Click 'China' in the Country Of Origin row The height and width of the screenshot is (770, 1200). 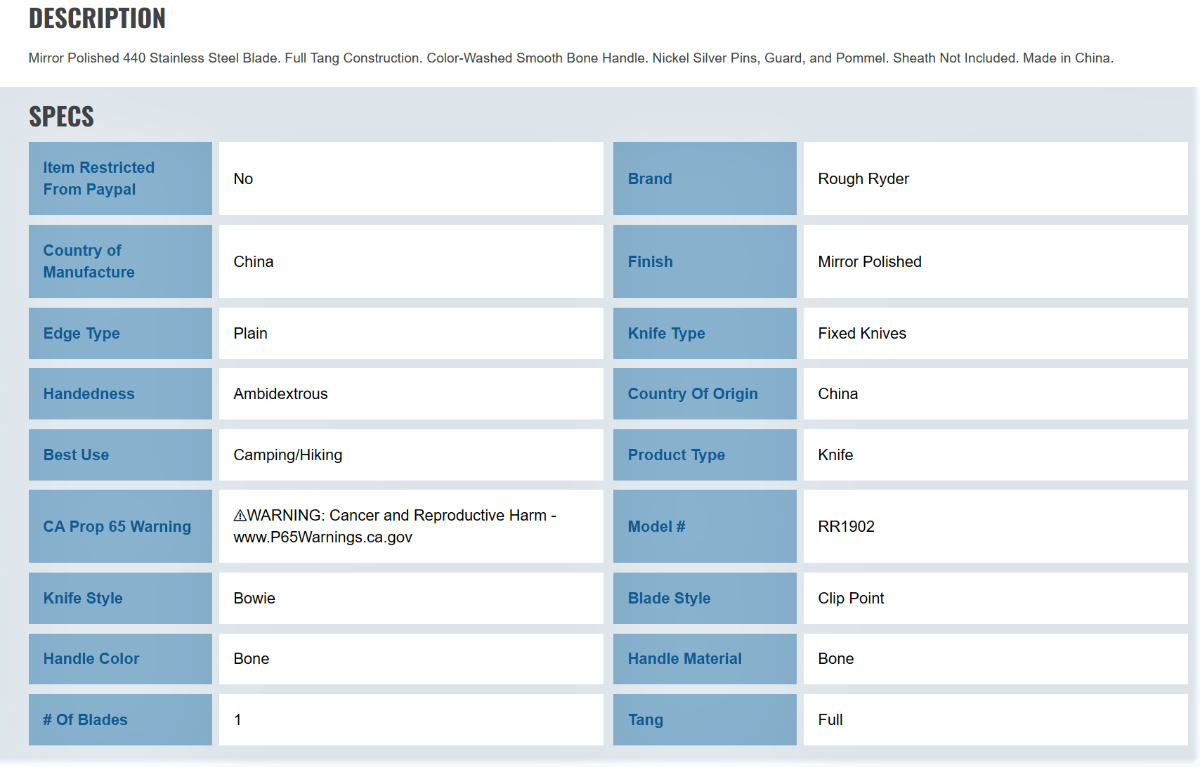838,394
